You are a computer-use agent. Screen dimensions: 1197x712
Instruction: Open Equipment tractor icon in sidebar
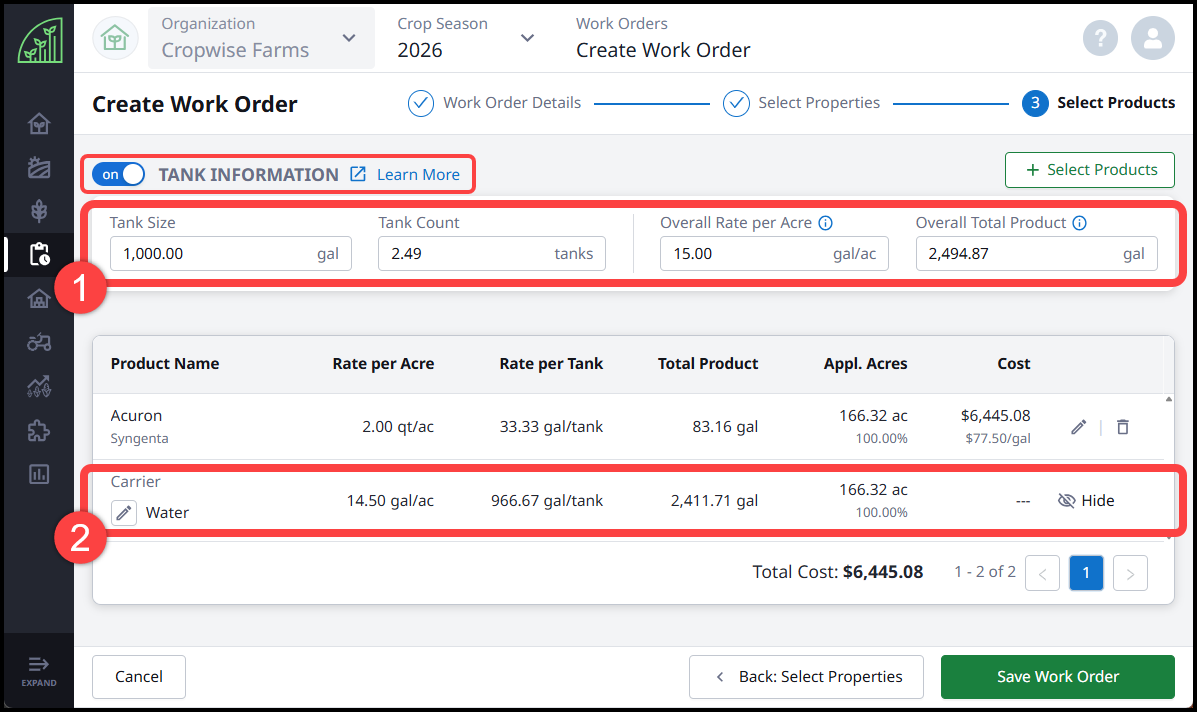coord(39,342)
